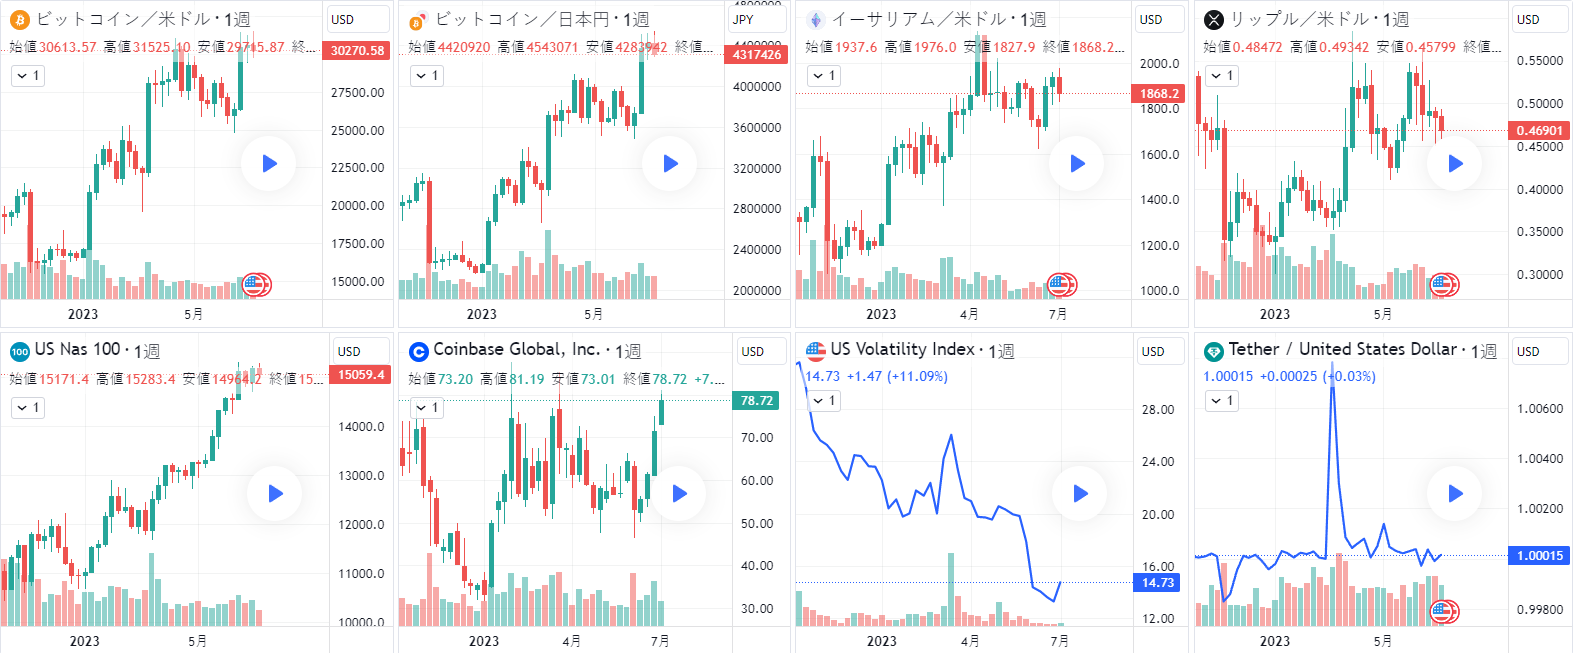1573x653 pixels.
Task: Click the Nasdaq 100 symbol icon
Action: click(x=19, y=351)
